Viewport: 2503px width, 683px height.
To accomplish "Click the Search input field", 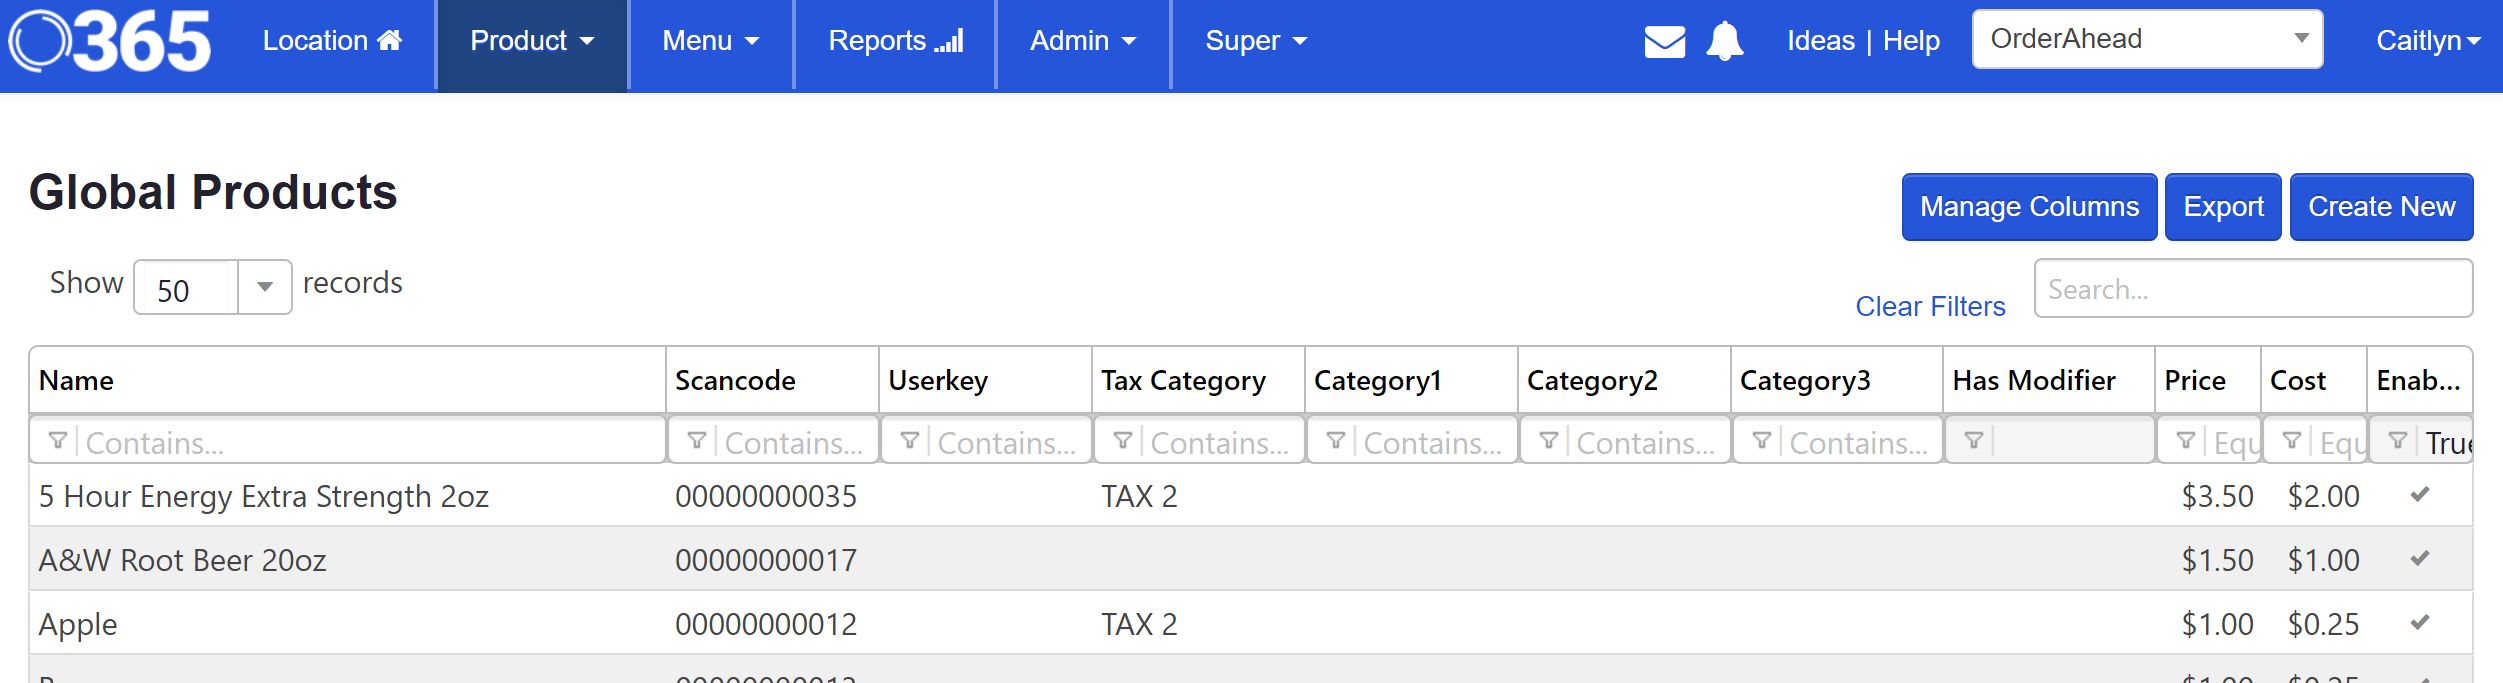I will pos(2252,289).
